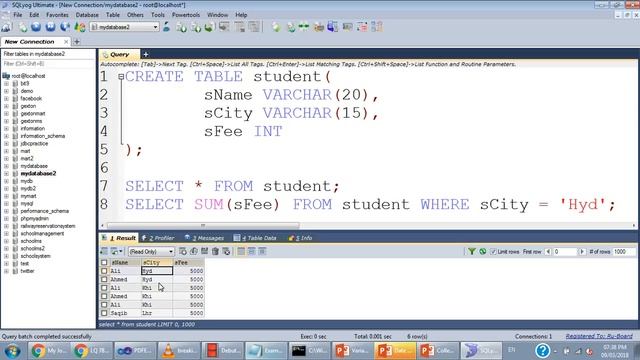Click next arrow beside First row field
This screenshot has height=360, width=640.
tap(582, 252)
